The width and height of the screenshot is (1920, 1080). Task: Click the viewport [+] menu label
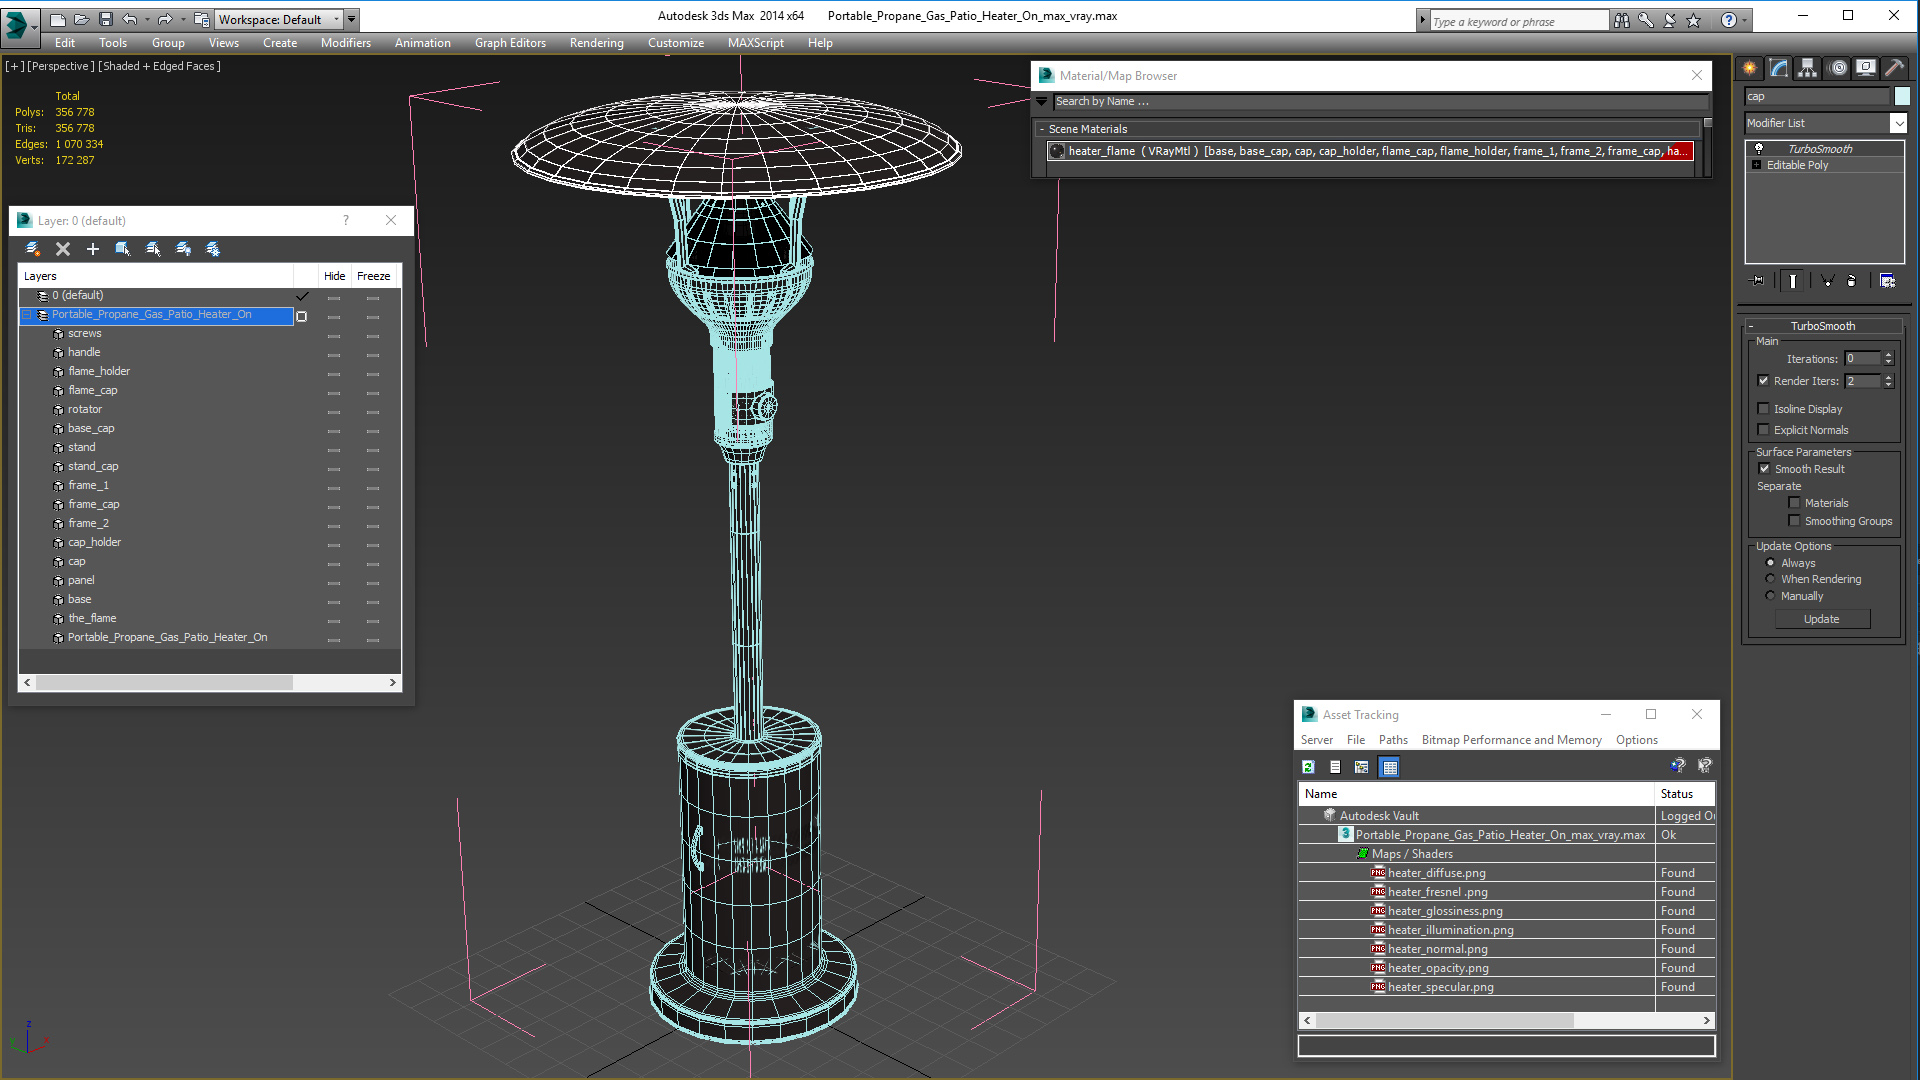pos(14,66)
